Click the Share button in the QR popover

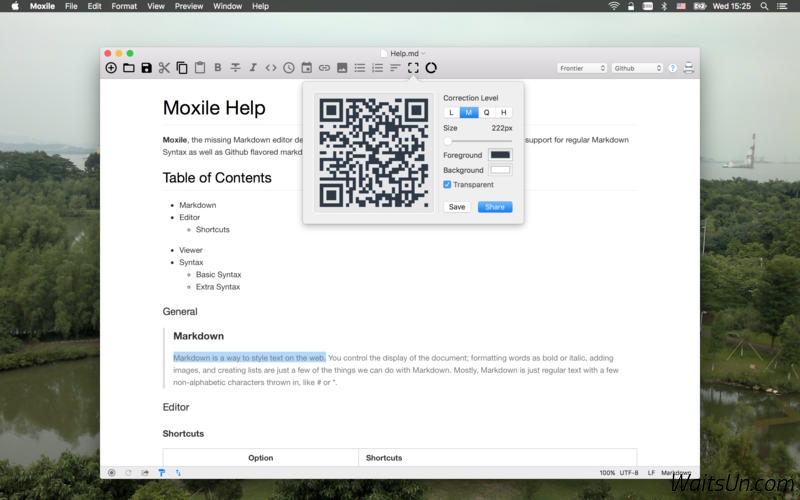click(x=495, y=207)
